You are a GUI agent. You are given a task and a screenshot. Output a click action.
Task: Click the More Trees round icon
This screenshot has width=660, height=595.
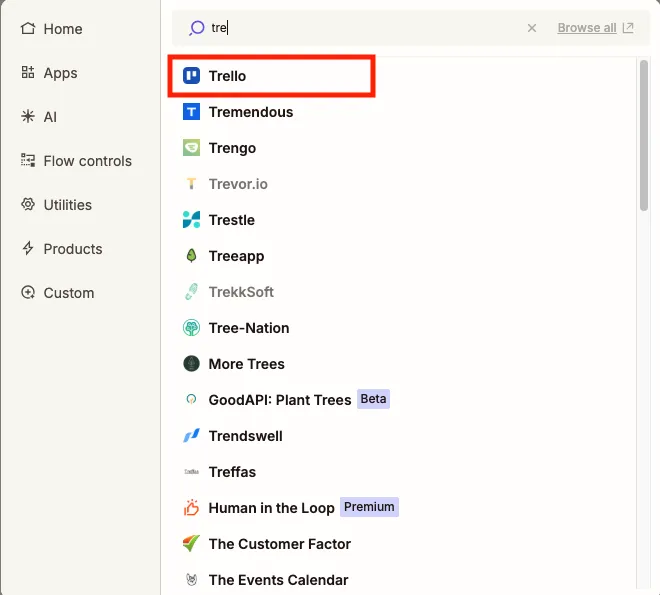191,364
